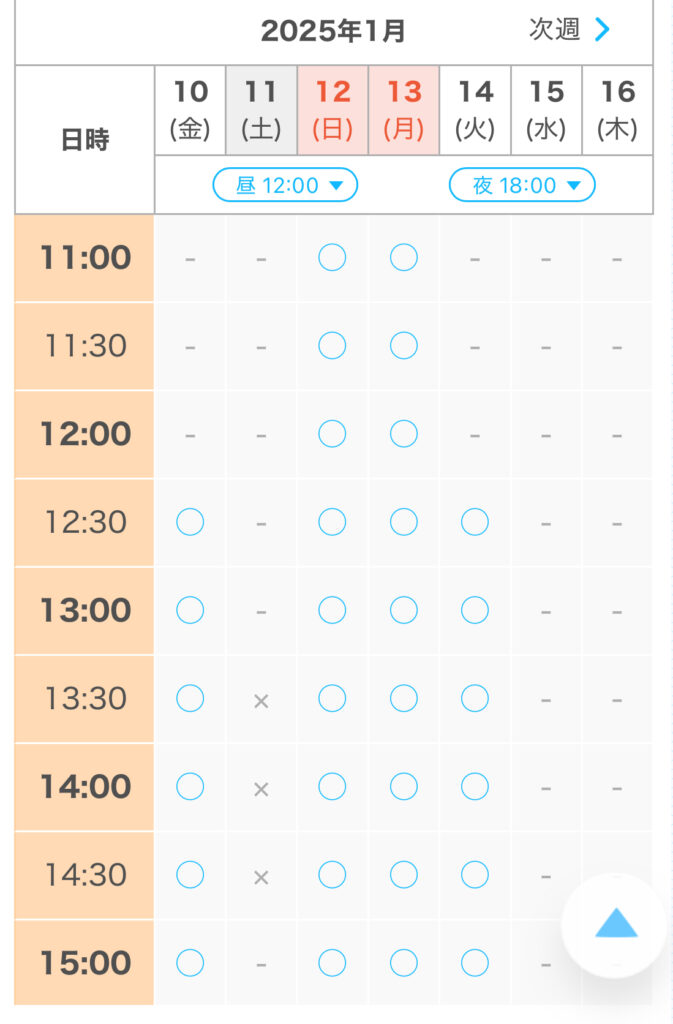673x1024 pixels.
Task: Choose Tuesday 14 circle at 13:00
Action: 475,610
